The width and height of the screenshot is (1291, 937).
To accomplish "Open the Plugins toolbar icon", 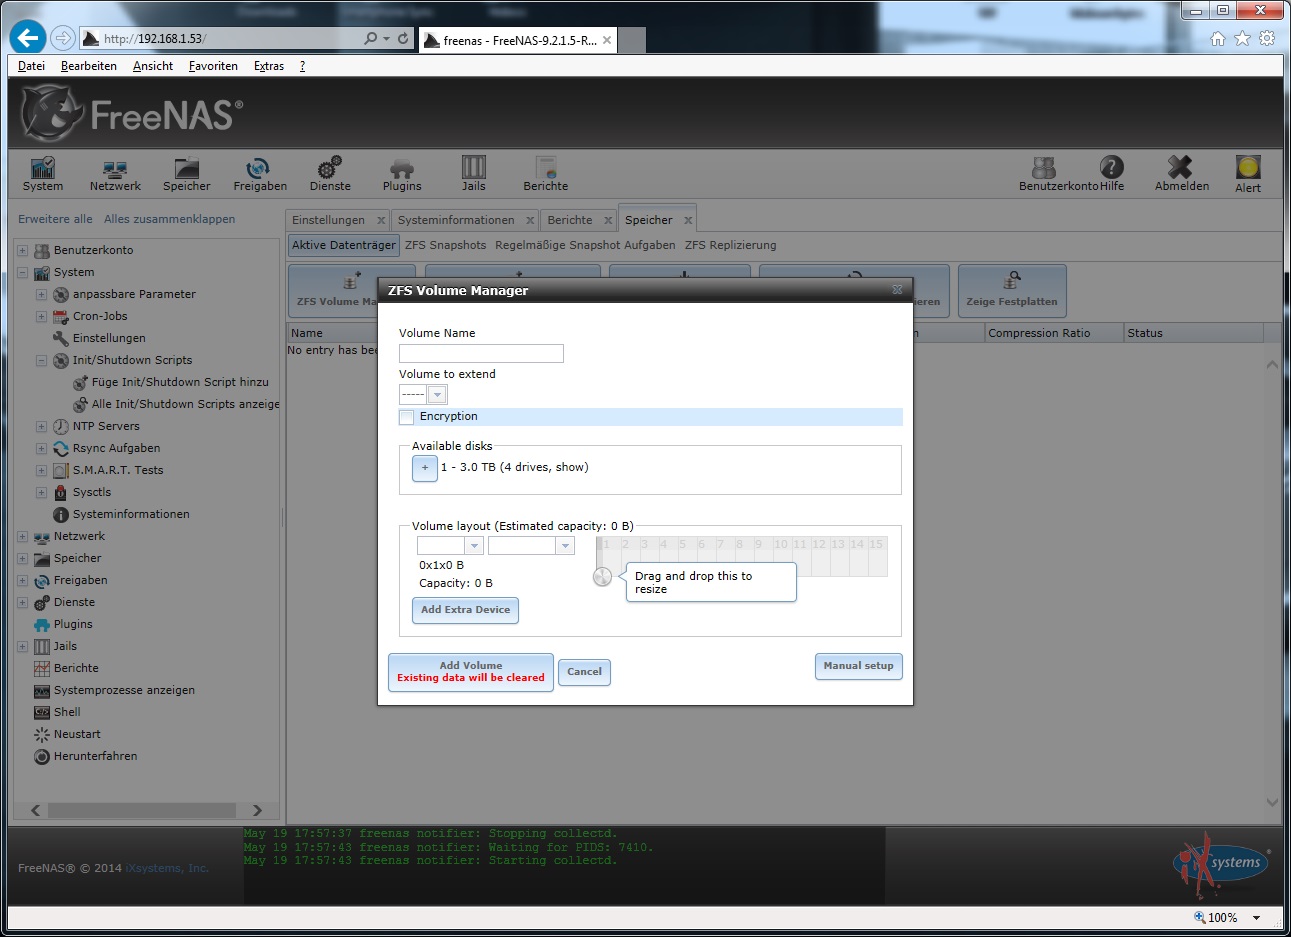I will [402, 174].
